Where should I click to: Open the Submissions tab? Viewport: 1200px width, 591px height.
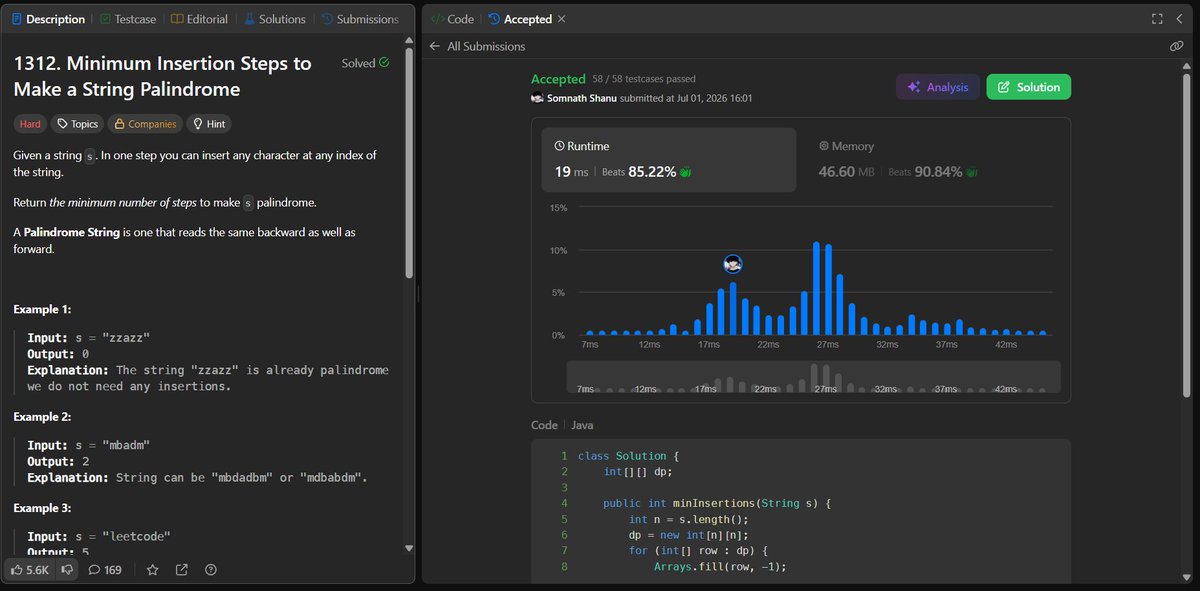coord(359,19)
